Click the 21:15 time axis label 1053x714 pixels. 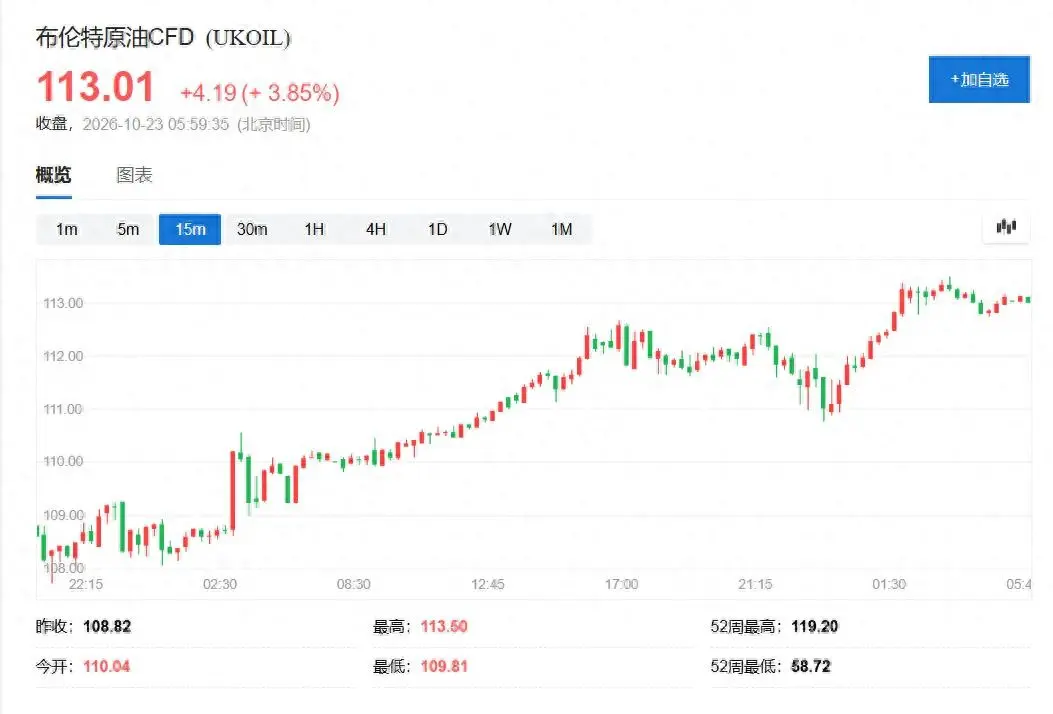point(755,584)
